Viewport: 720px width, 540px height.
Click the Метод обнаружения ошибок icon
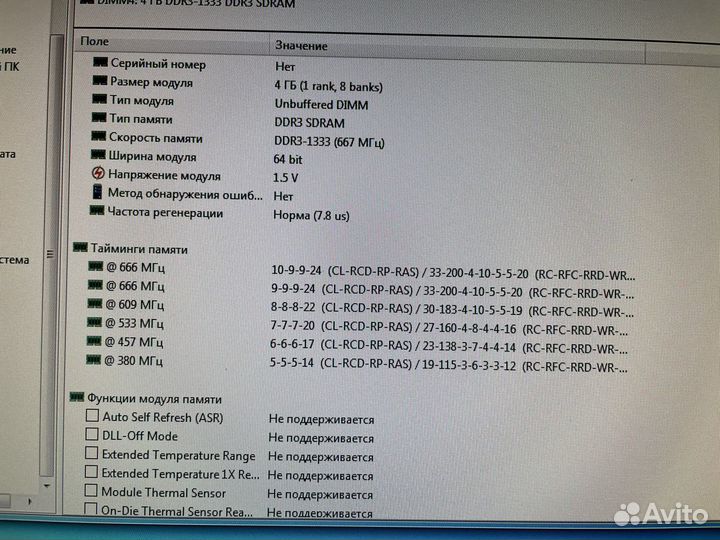click(98, 192)
